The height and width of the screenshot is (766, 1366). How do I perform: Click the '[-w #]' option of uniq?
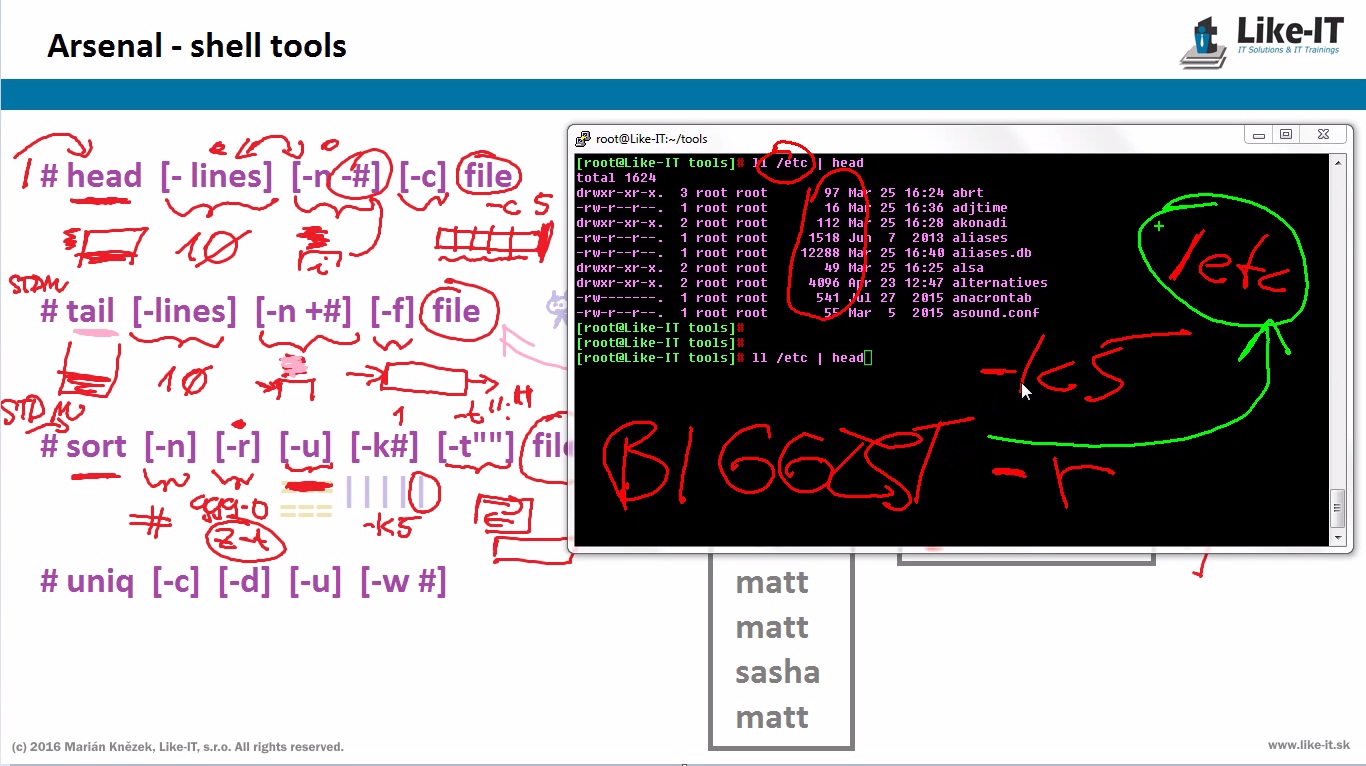(x=403, y=581)
